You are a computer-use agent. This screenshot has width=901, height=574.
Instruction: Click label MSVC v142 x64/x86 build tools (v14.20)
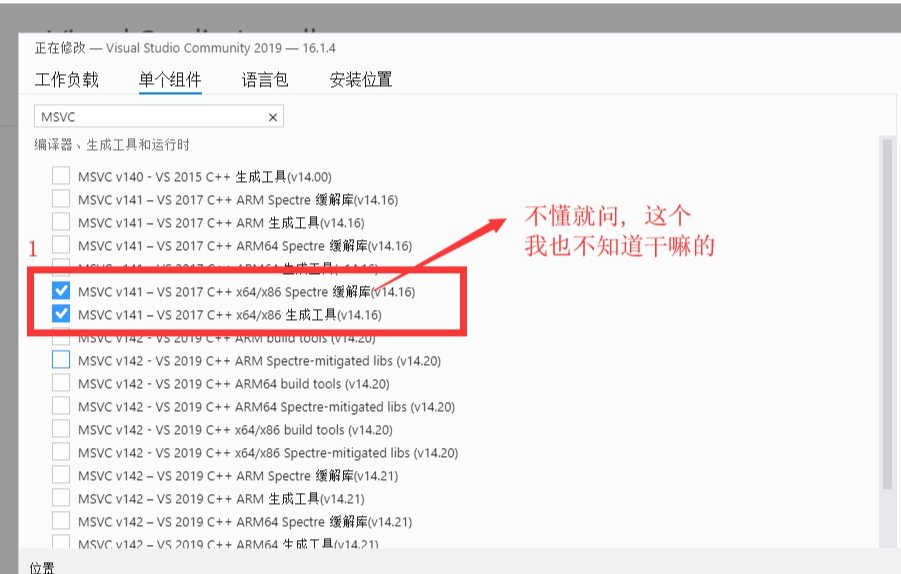pos(235,430)
